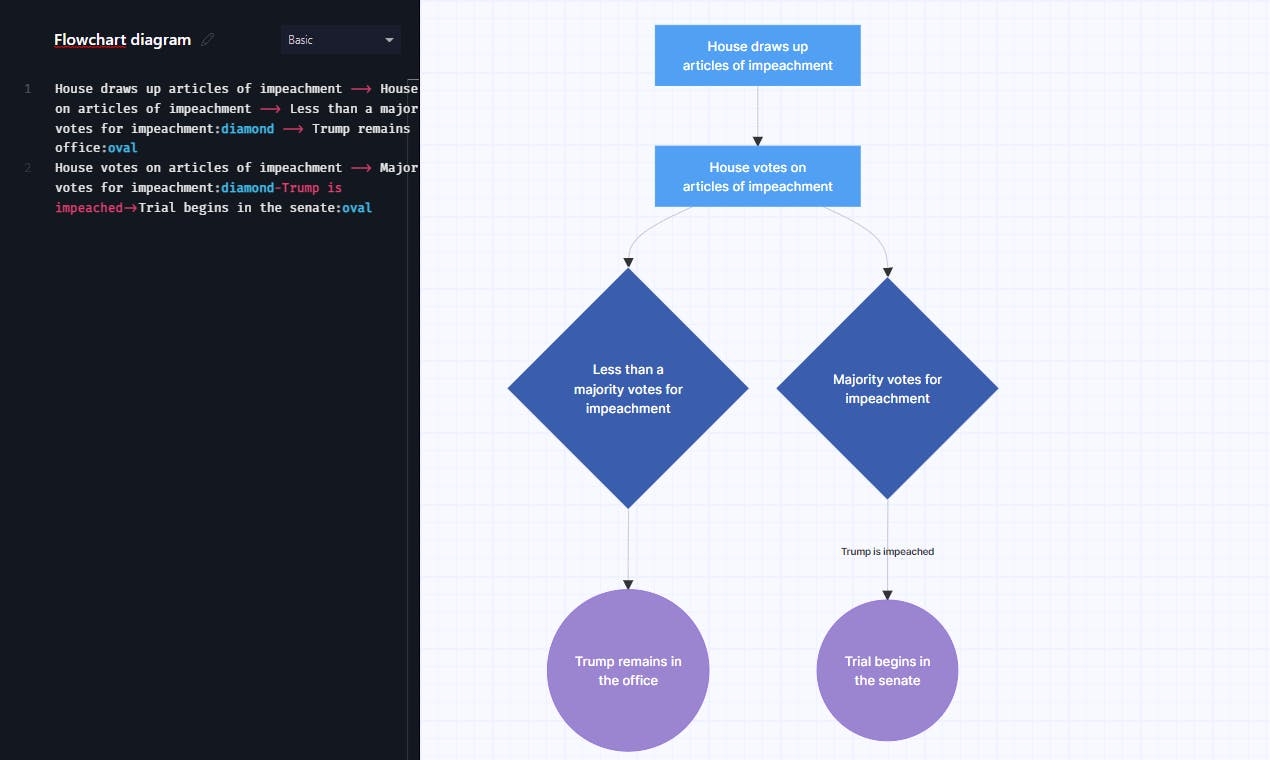Click line number 2 in gutter
Image resolution: width=1270 pixels, height=760 pixels.
pos(28,168)
